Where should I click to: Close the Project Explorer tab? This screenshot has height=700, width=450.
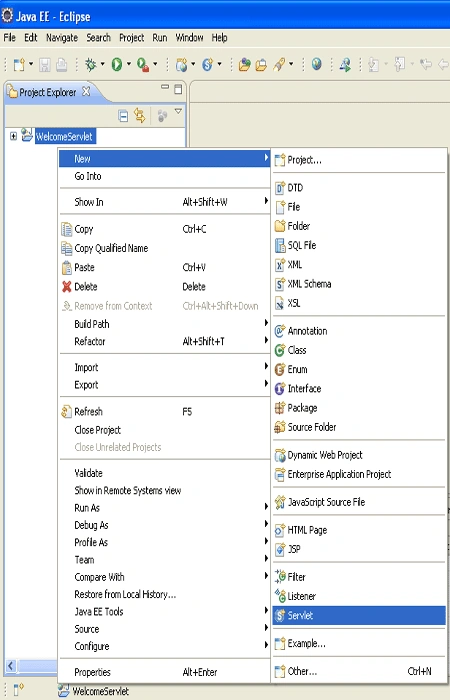click(86, 92)
